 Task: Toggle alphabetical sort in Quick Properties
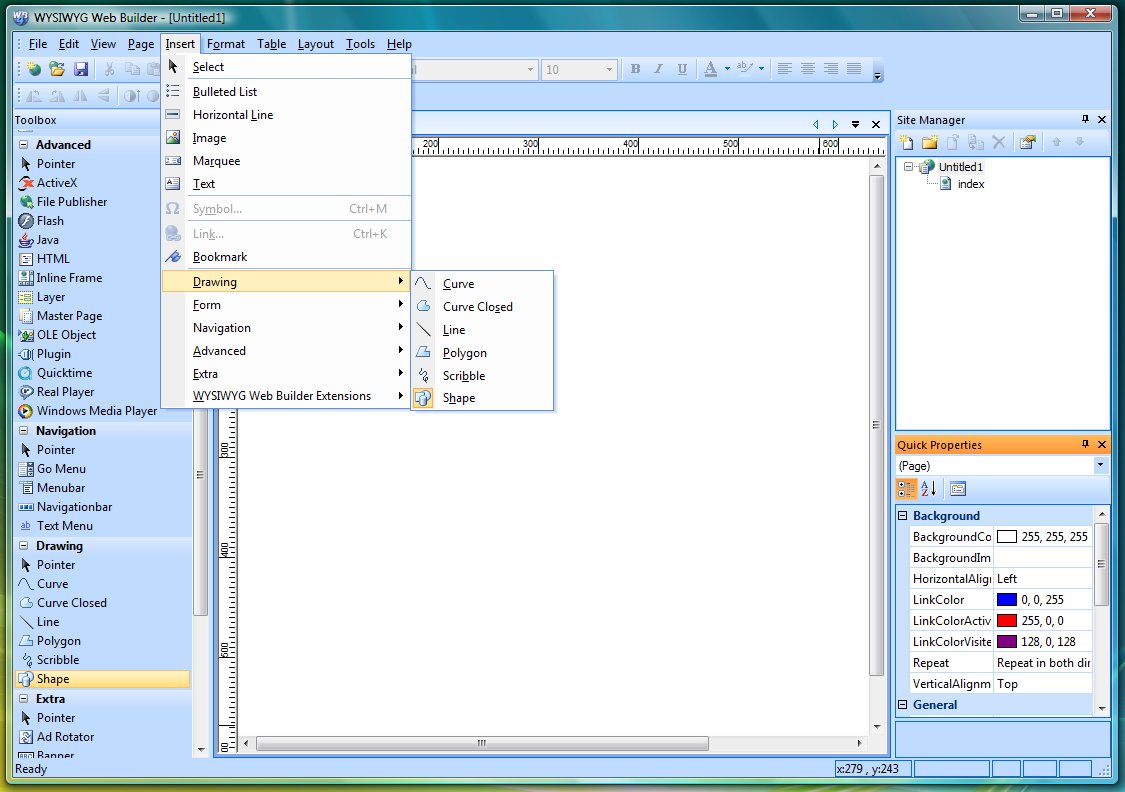[x=929, y=489]
